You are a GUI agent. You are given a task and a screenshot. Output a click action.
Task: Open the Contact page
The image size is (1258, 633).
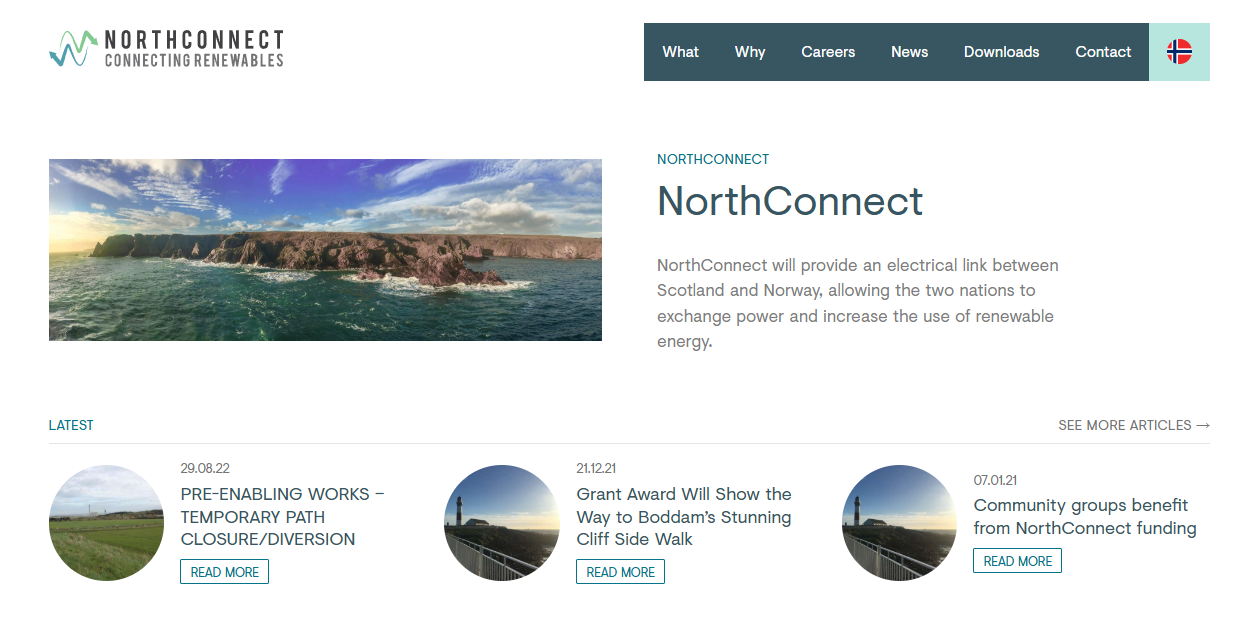[x=1103, y=51]
